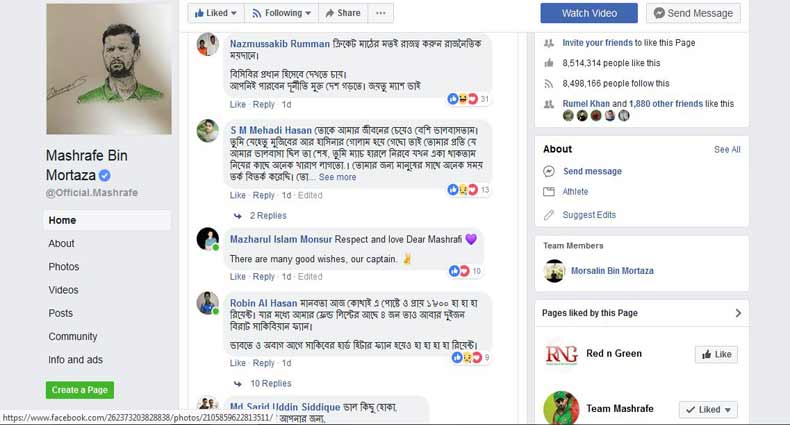Open the Photos tab in the sidebar
This screenshot has width=790, height=425.
[x=64, y=267]
